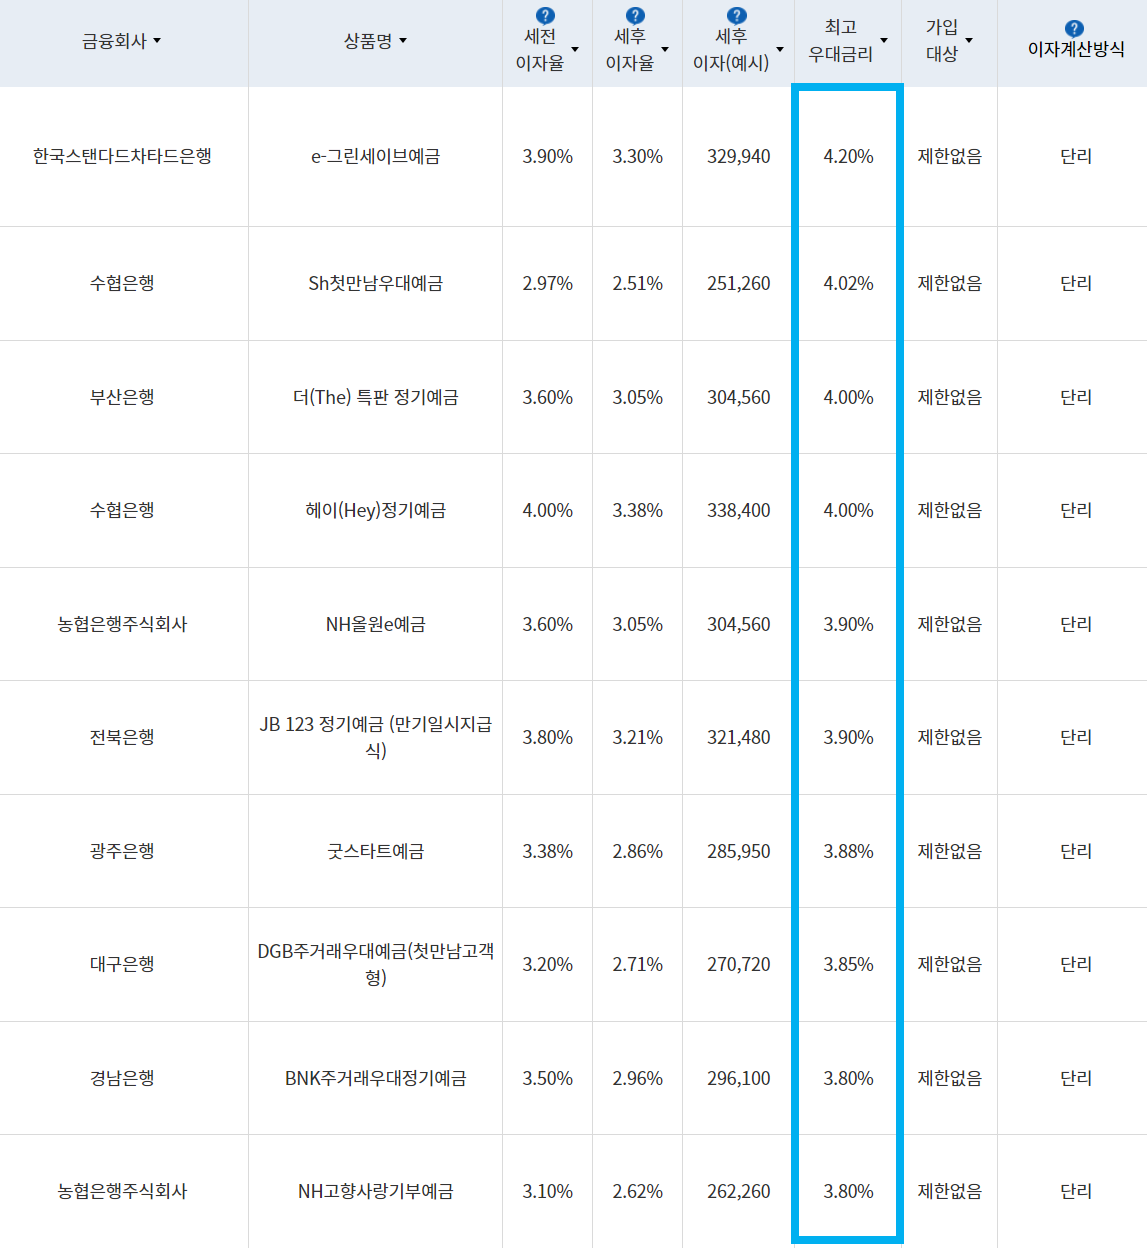1147x1248 pixels.
Task: Click 2.51% after-tax rate value
Action: 637,283
